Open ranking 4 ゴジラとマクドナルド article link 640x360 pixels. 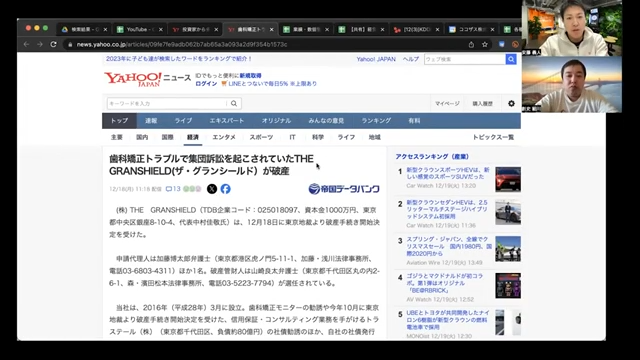click(444, 283)
